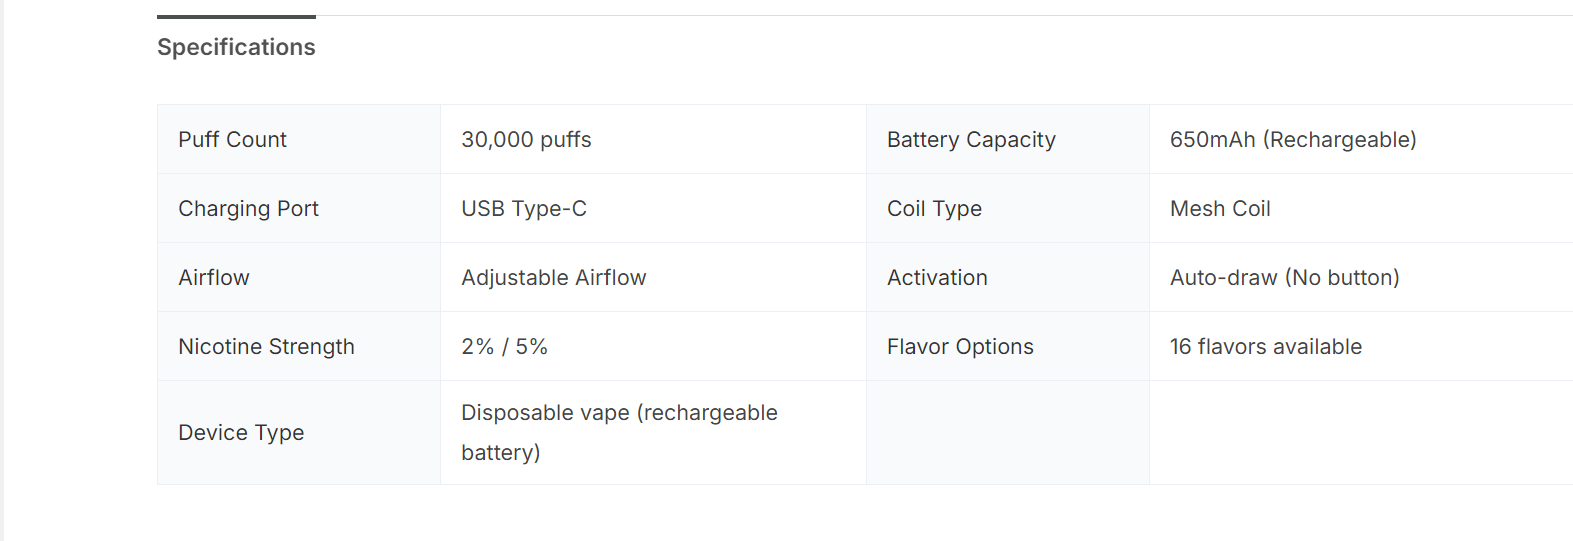
Task: Click the Charging Port label
Action: 248,209
